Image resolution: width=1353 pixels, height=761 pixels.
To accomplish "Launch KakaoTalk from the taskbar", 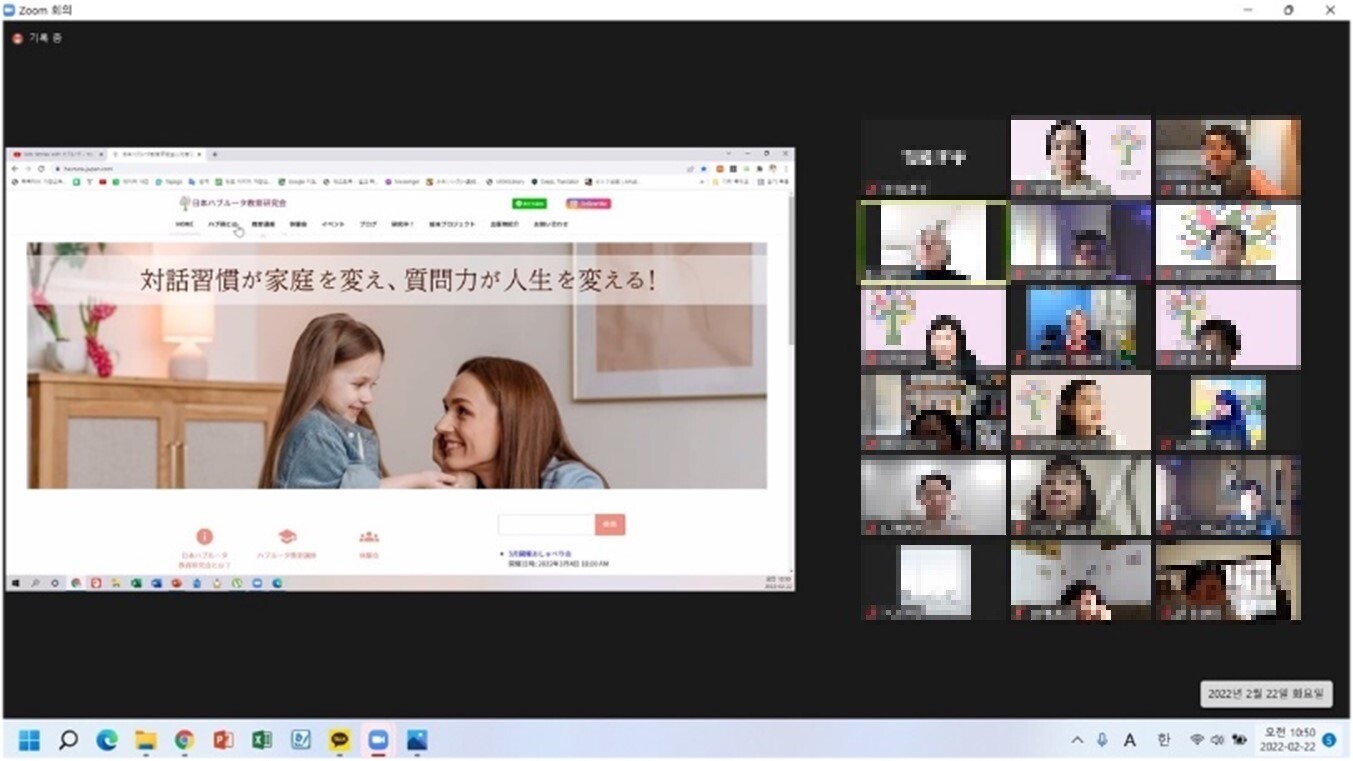I will pyautogui.click(x=340, y=740).
